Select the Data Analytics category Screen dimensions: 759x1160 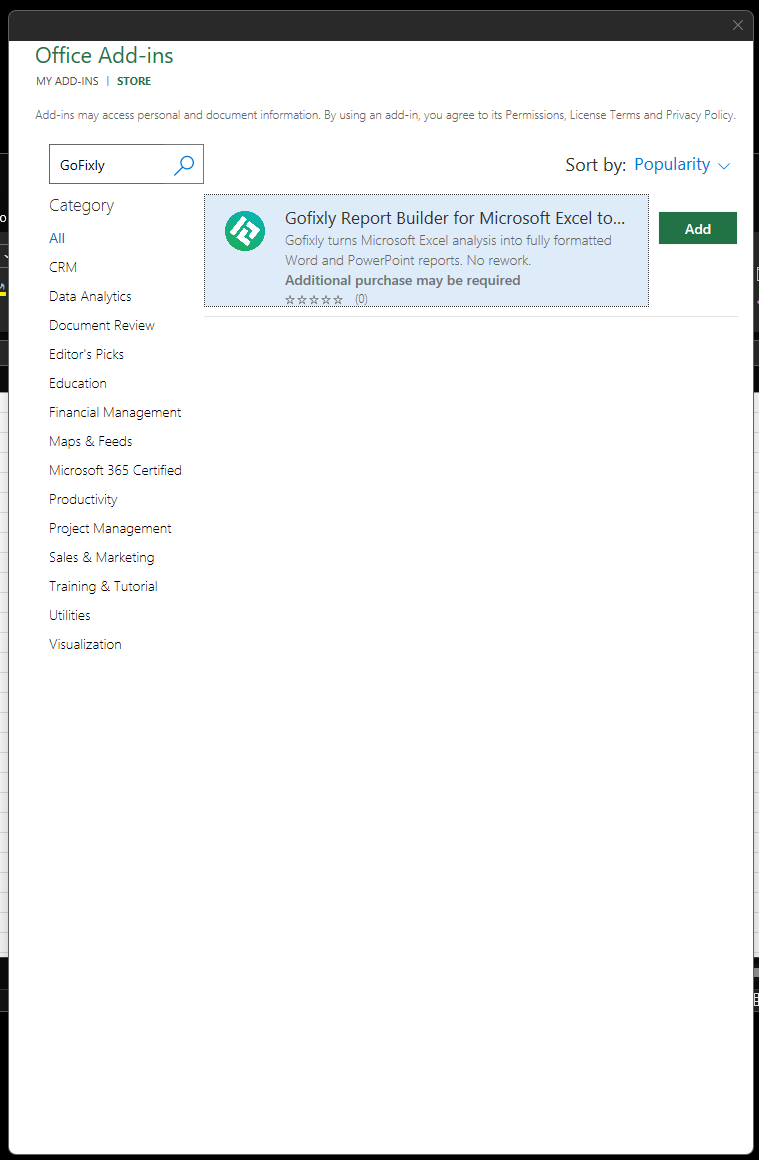point(90,296)
